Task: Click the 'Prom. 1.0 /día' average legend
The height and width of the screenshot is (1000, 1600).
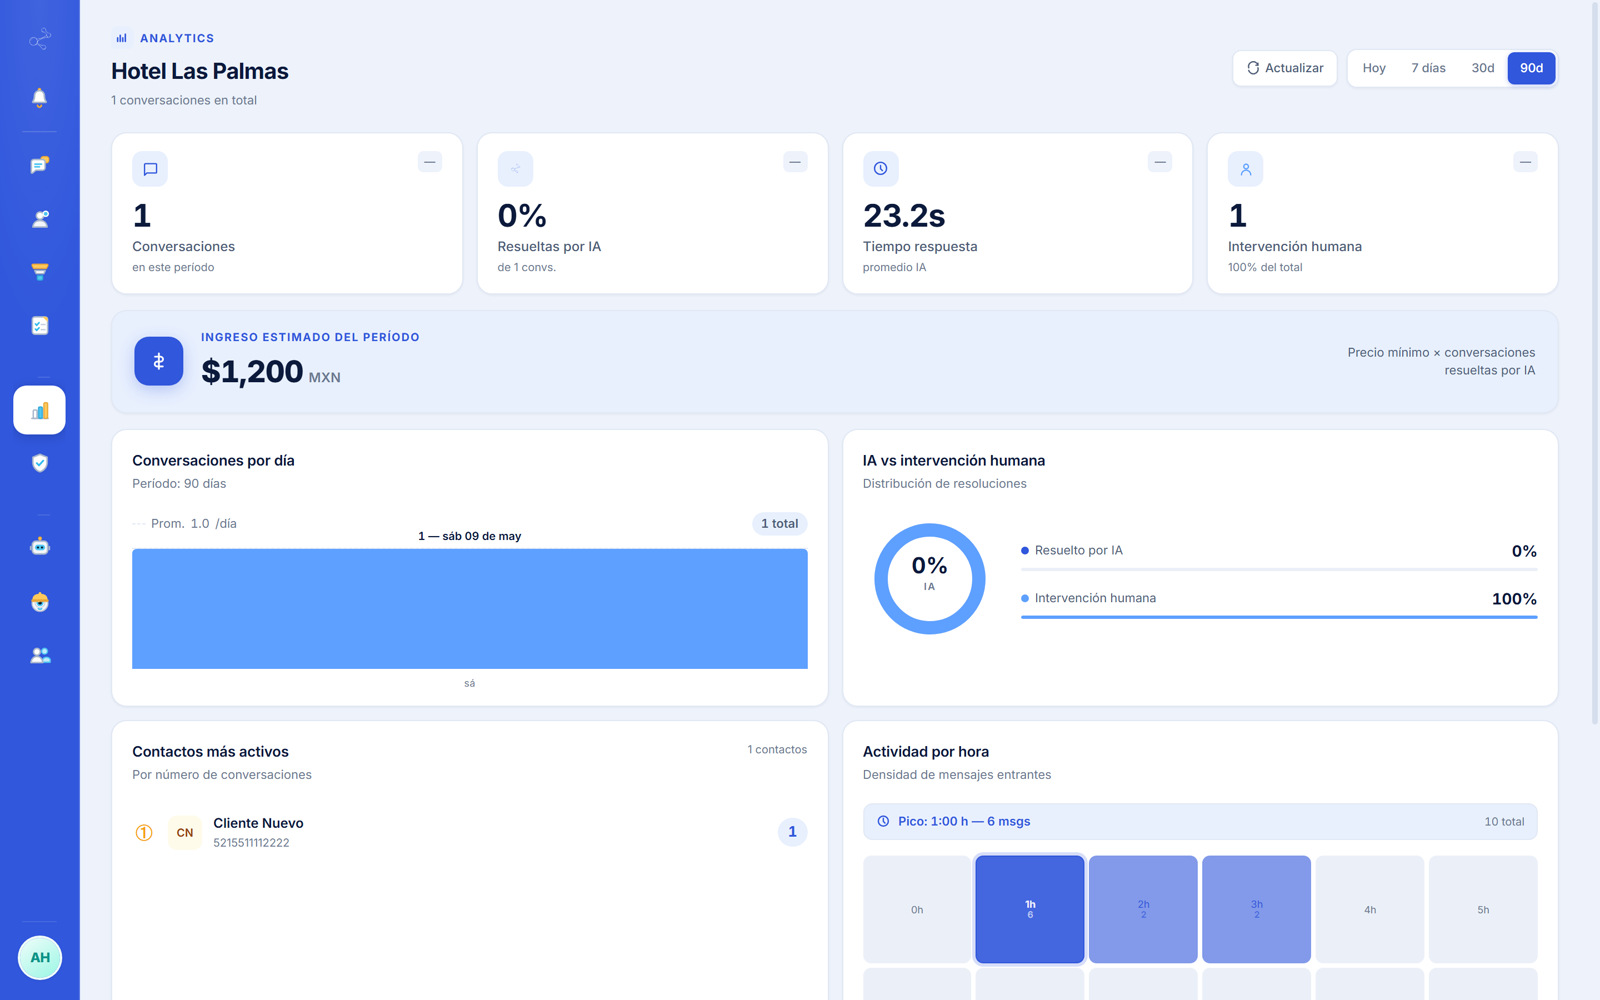Action: pyautogui.click(x=185, y=523)
